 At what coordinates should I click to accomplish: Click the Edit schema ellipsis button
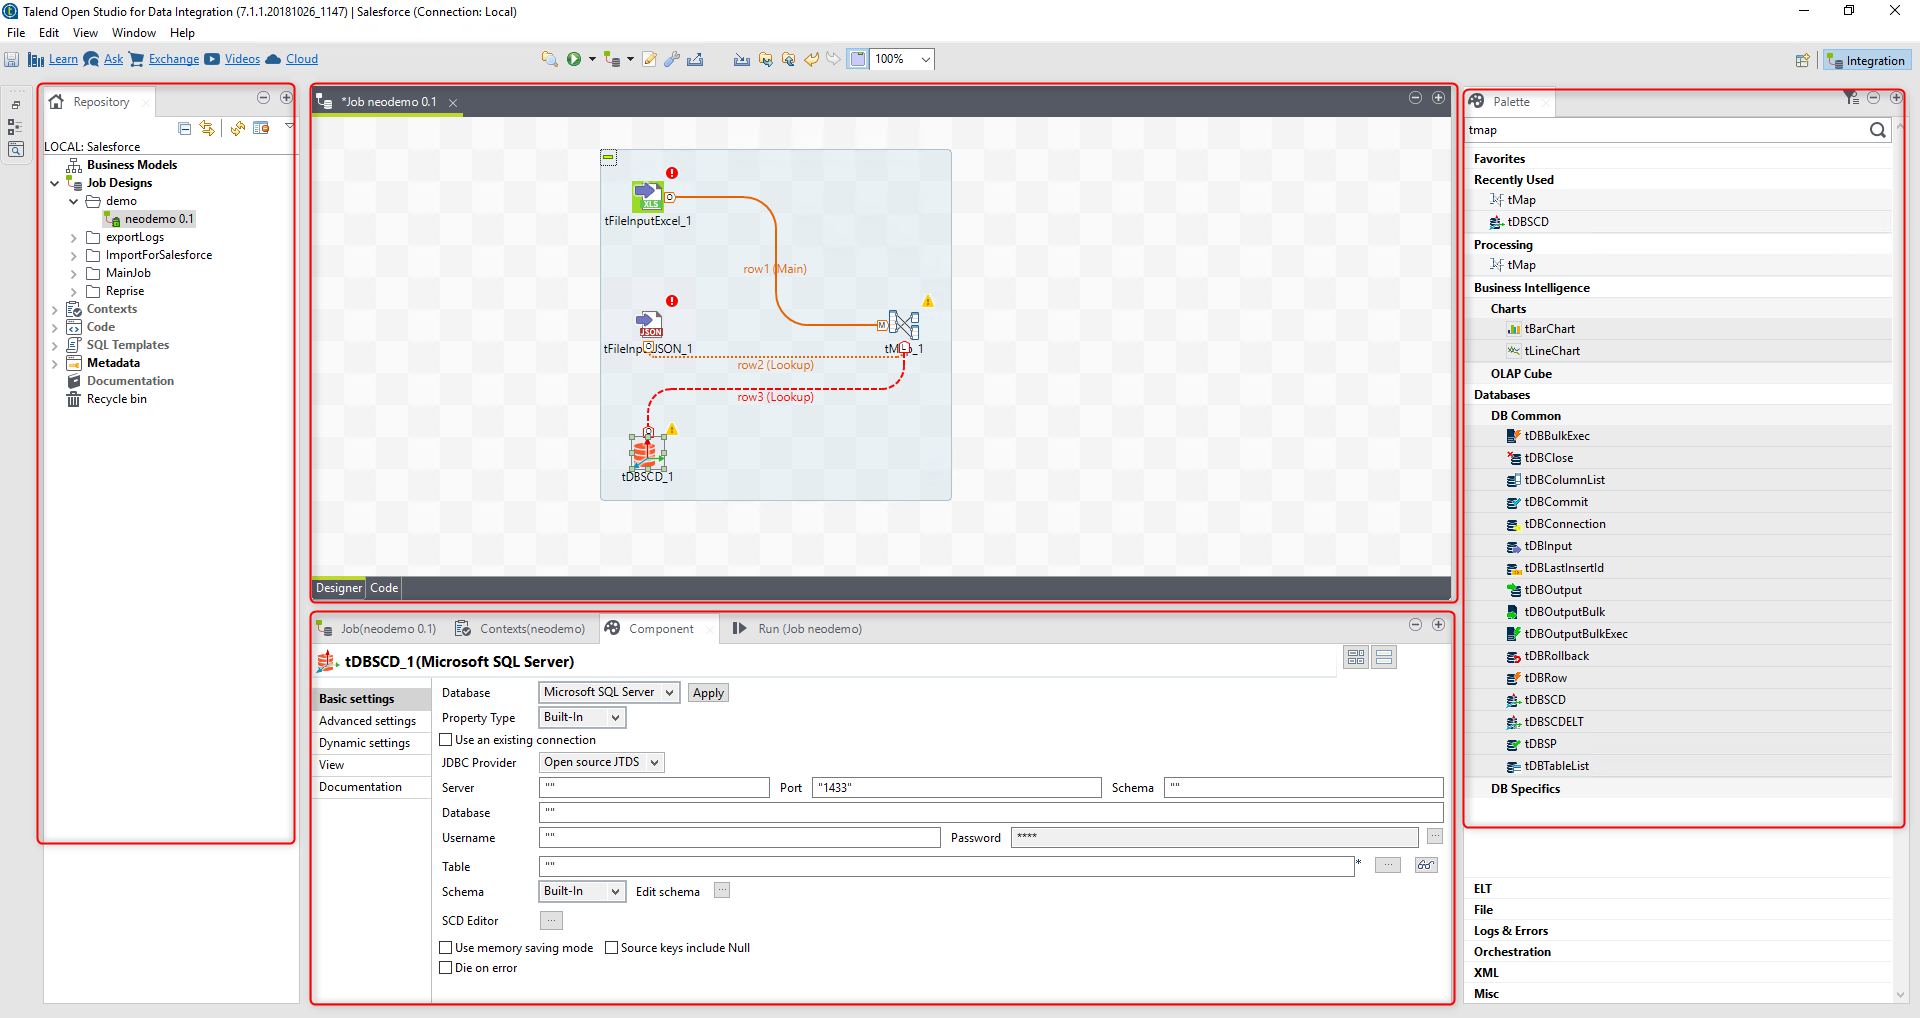(x=722, y=891)
